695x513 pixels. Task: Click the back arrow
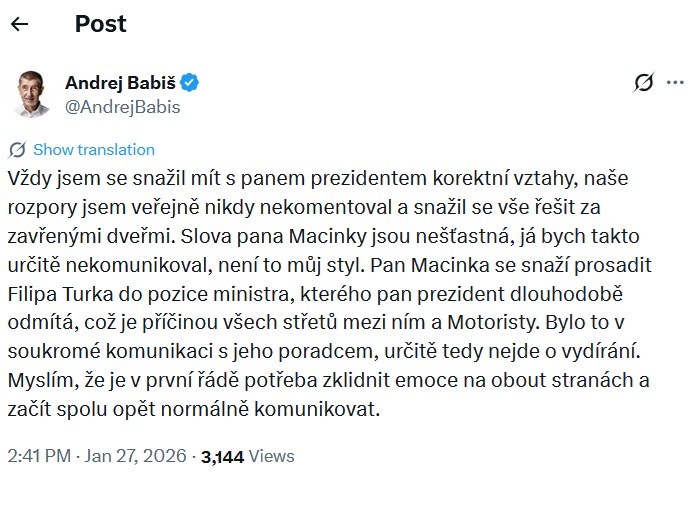[19, 25]
